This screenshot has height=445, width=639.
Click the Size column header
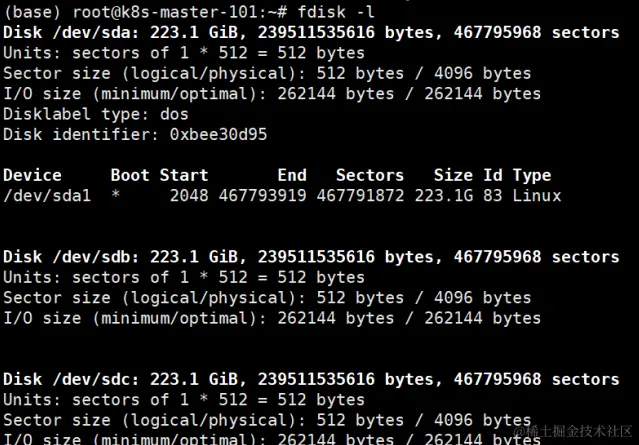point(454,175)
